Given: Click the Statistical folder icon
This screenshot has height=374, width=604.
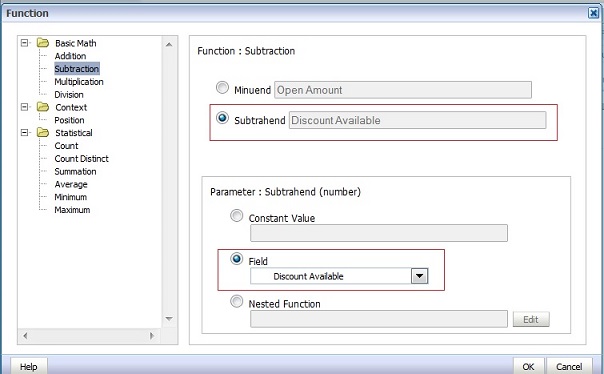Looking at the screenshot, I should 43,132.
